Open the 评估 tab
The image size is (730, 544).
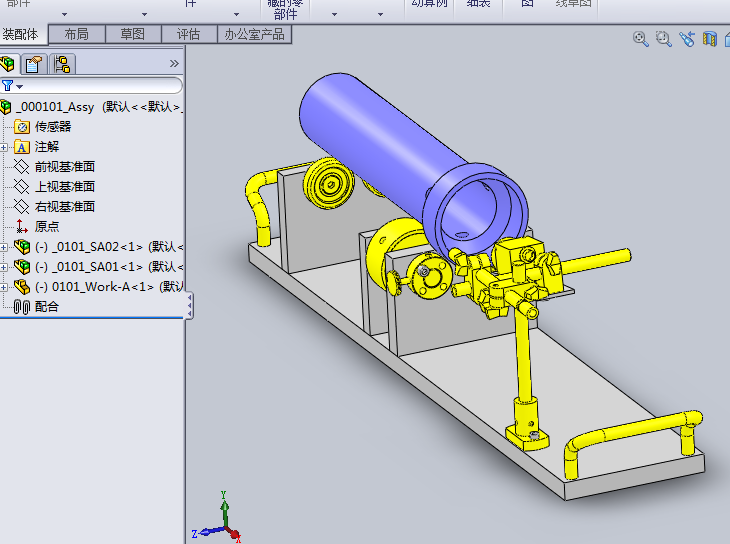click(x=188, y=34)
